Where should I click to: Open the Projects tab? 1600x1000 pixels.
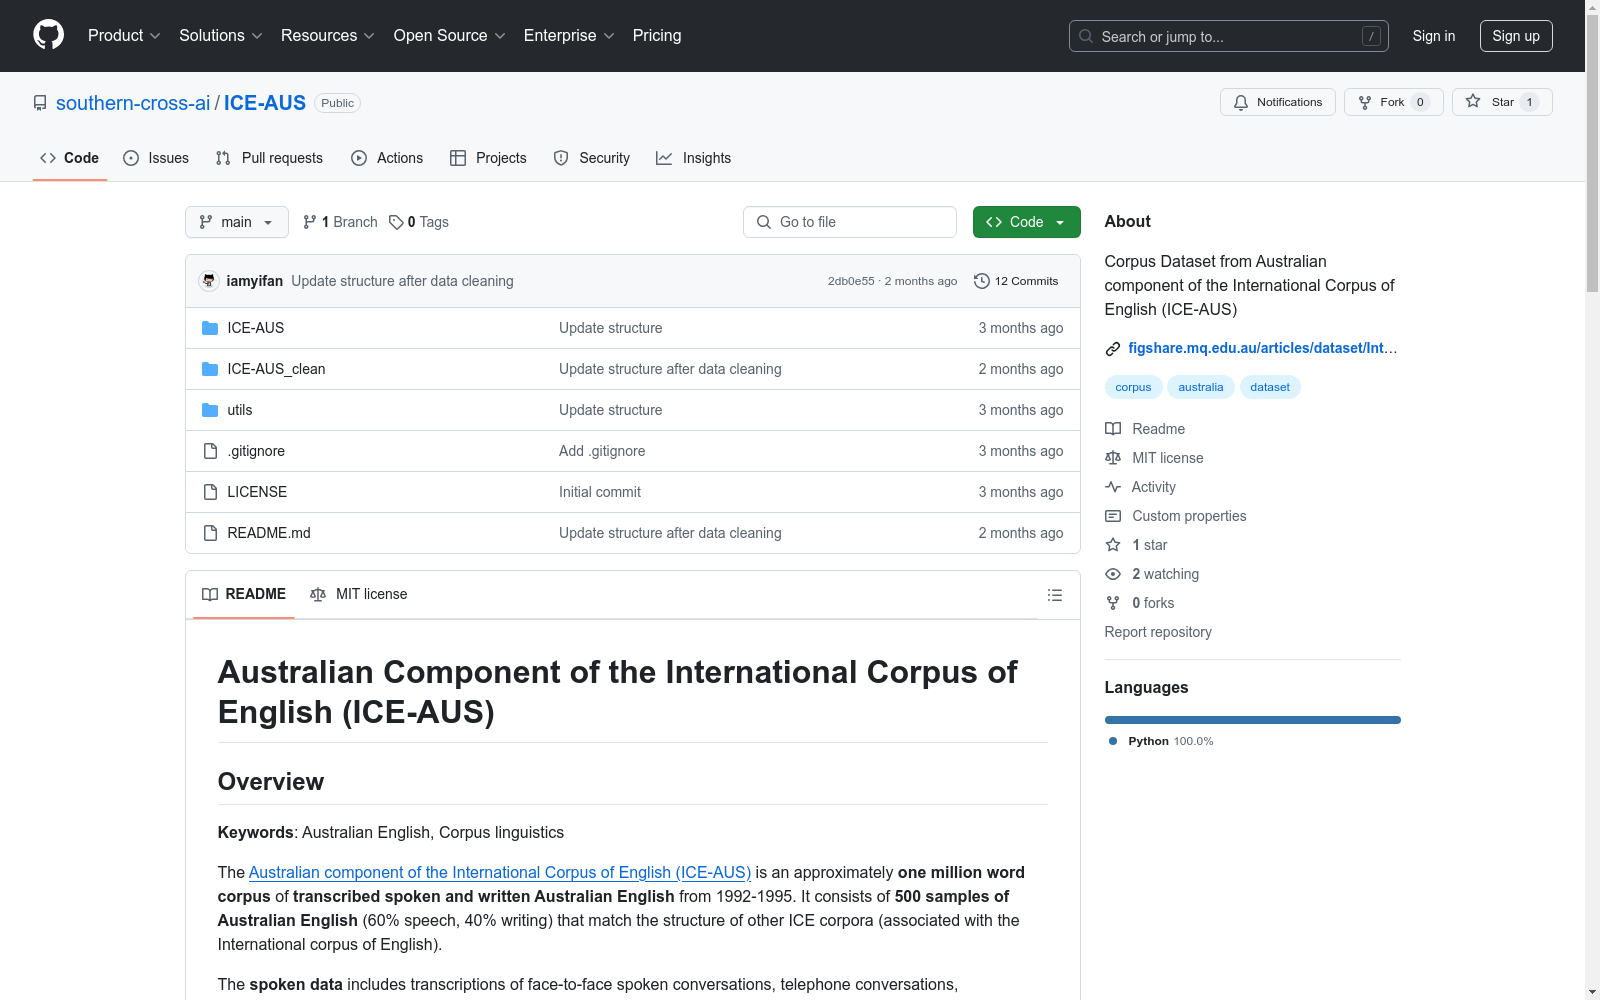click(x=488, y=158)
